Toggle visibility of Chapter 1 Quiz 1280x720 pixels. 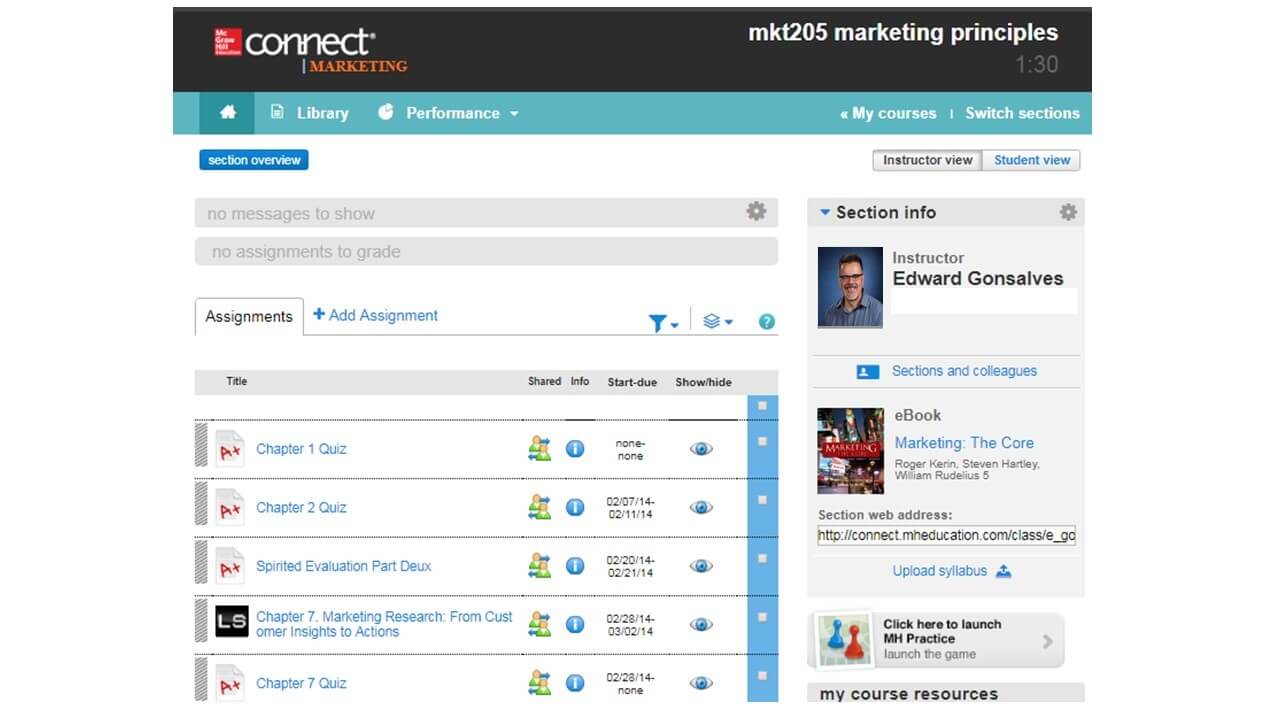(x=702, y=449)
